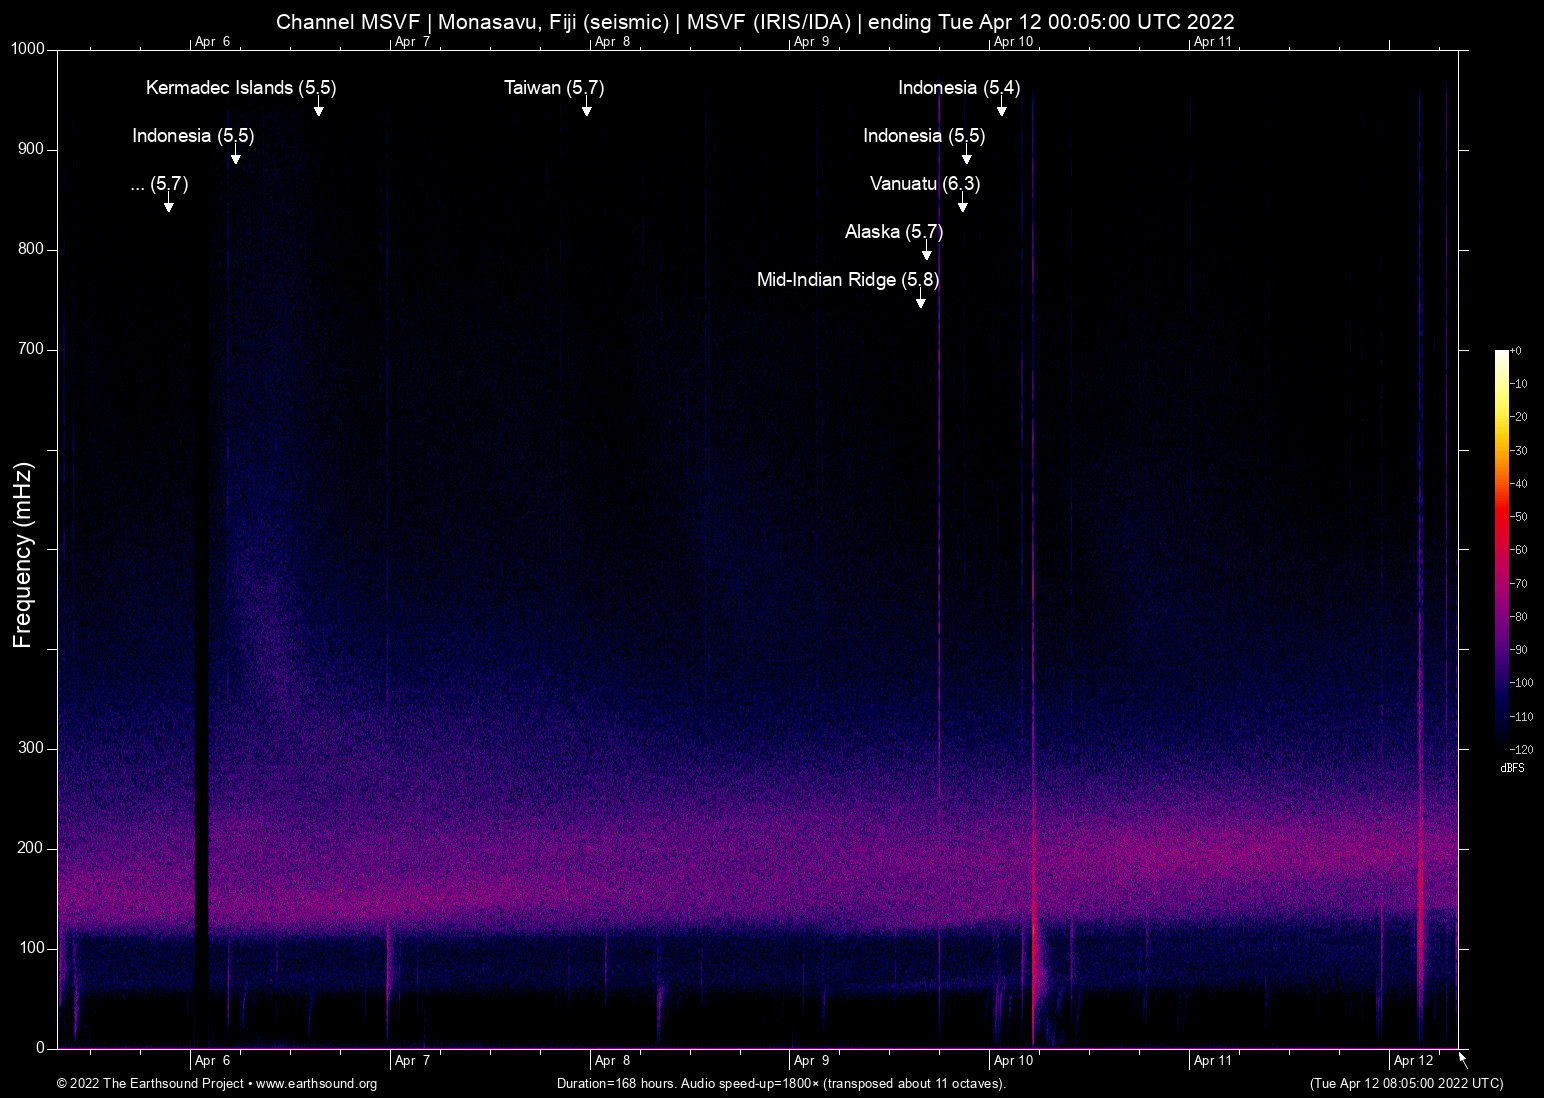Click the arrow below Mid-Indian Ridge (5.8)
Screen dimensions: 1544x1098
click(920, 300)
